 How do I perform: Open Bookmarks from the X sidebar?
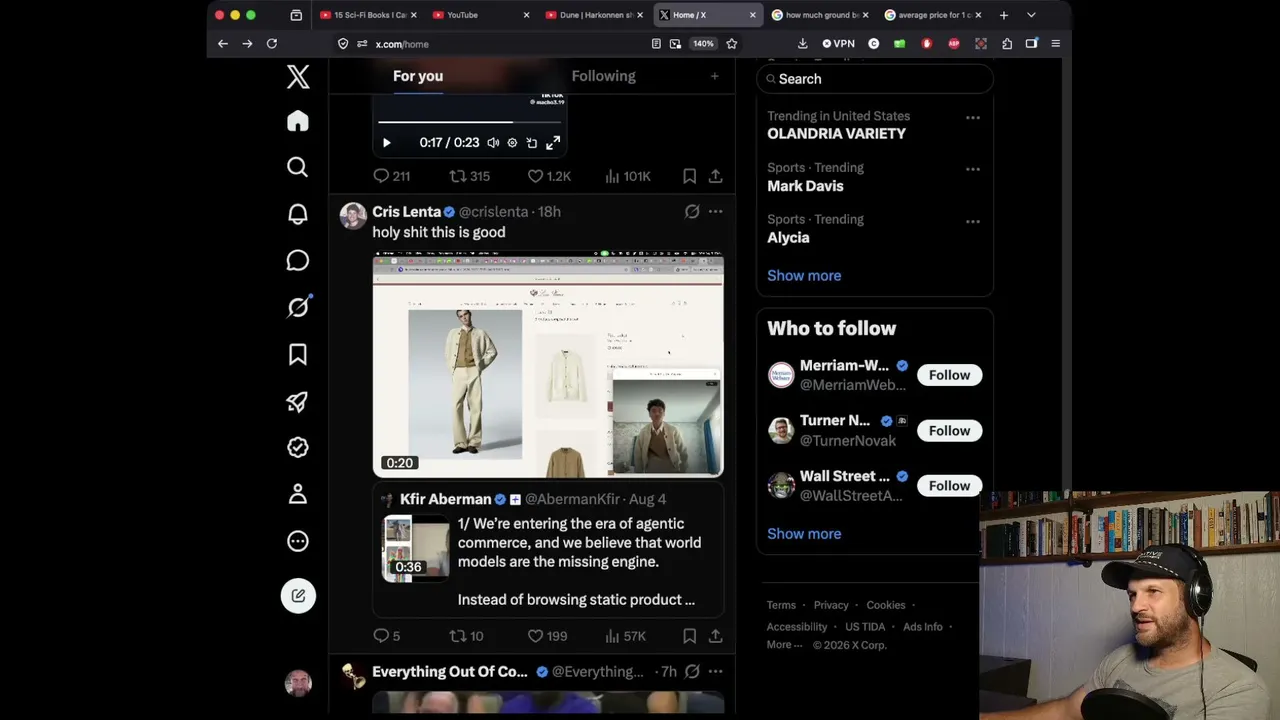click(298, 354)
